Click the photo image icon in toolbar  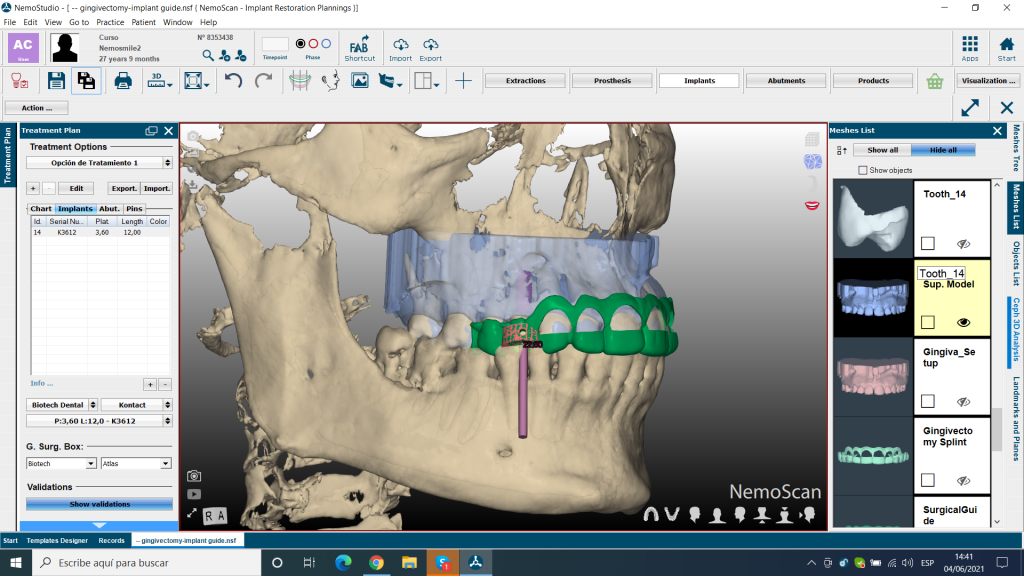pos(360,81)
